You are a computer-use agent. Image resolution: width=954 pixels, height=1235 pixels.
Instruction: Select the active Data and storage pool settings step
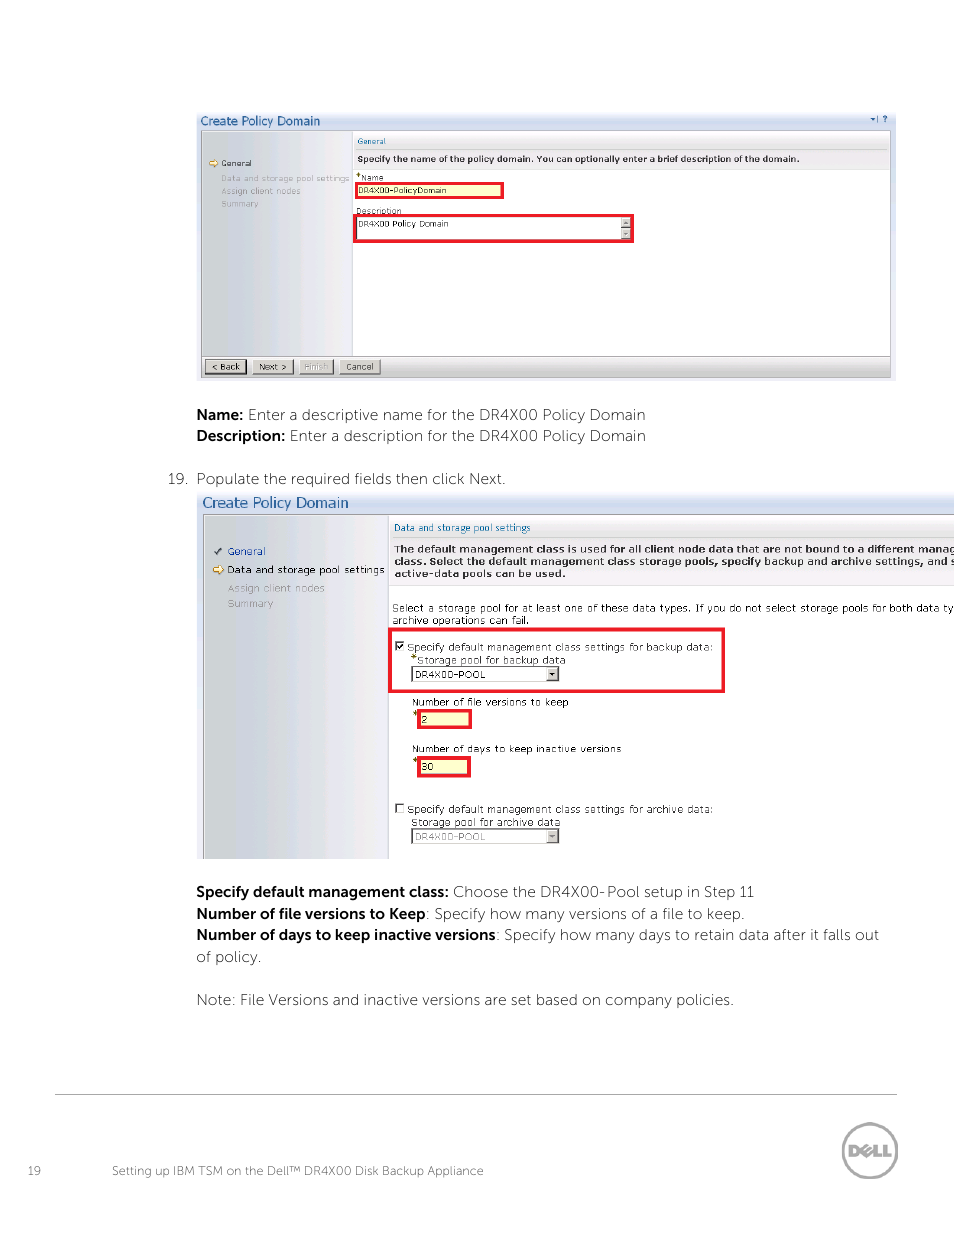tap(306, 570)
